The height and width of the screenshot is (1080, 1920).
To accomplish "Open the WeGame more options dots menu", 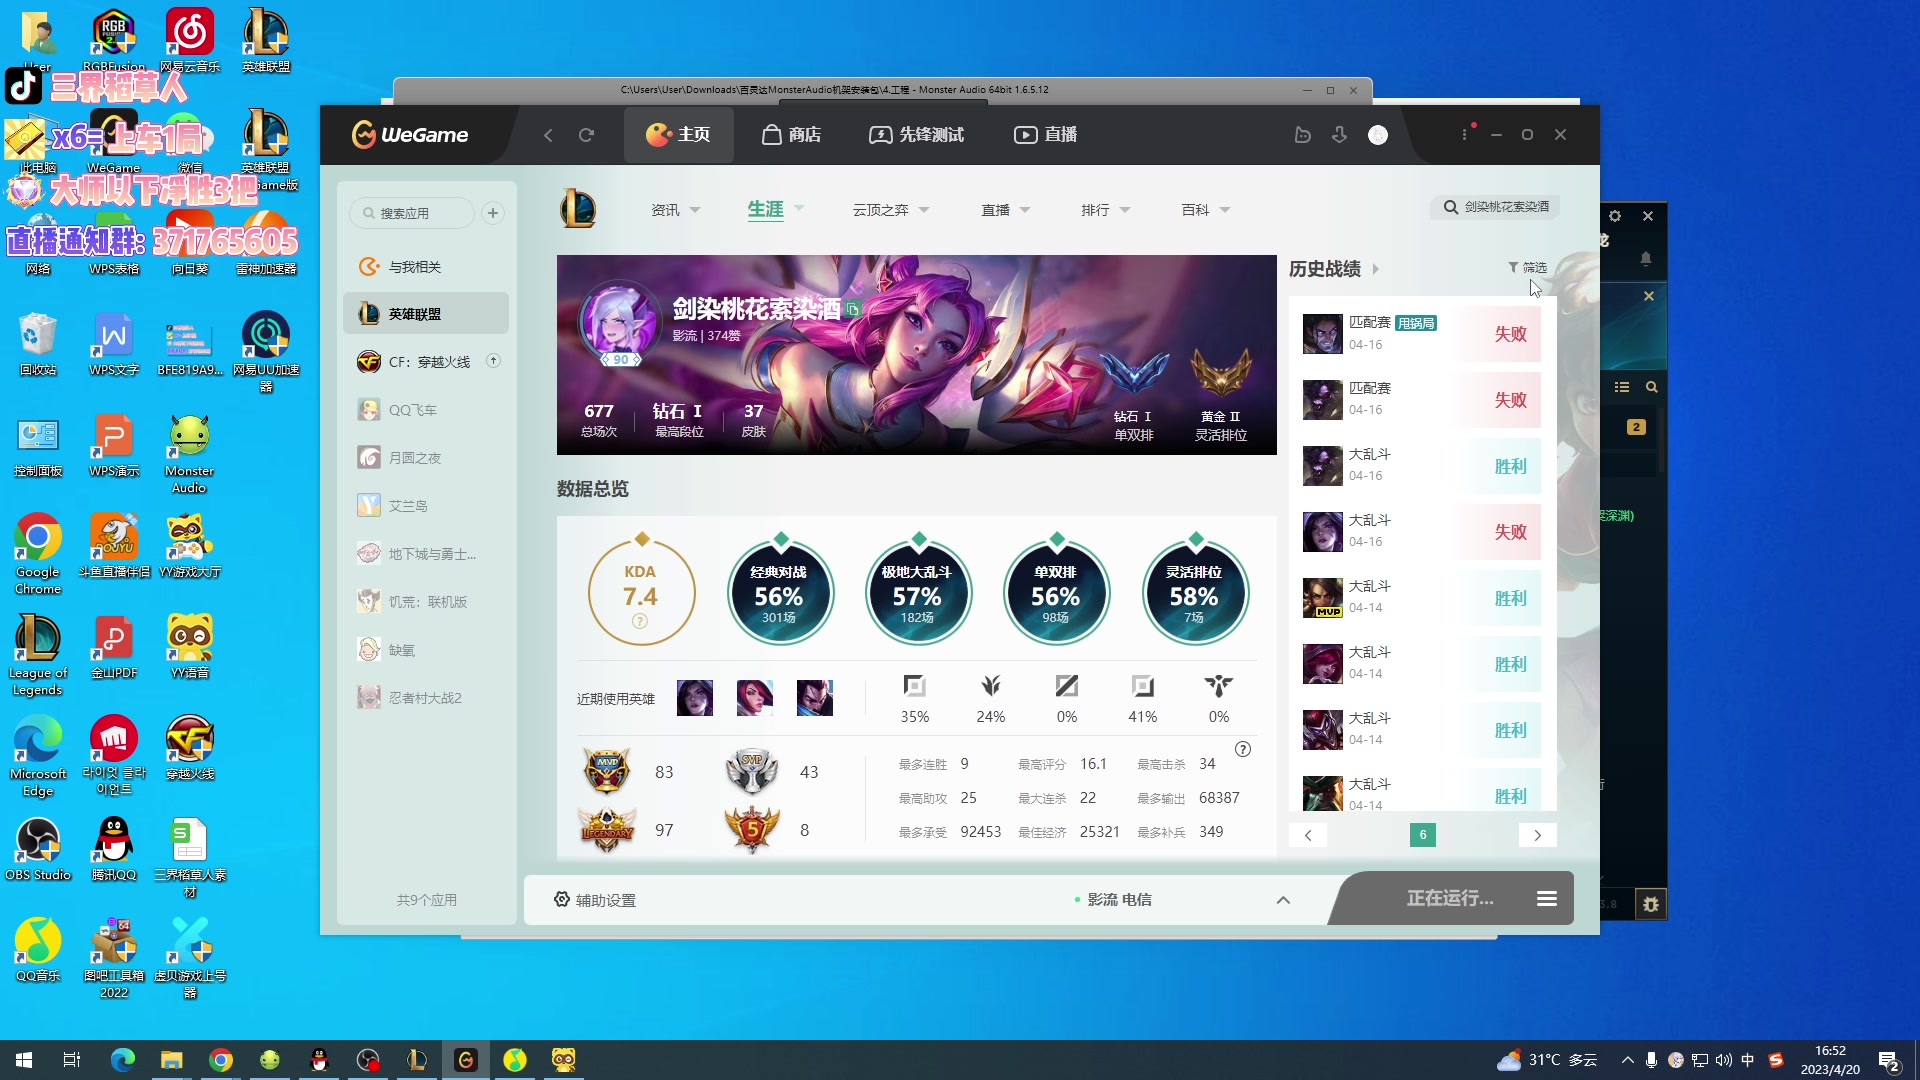I will click(x=1465, y=134).
